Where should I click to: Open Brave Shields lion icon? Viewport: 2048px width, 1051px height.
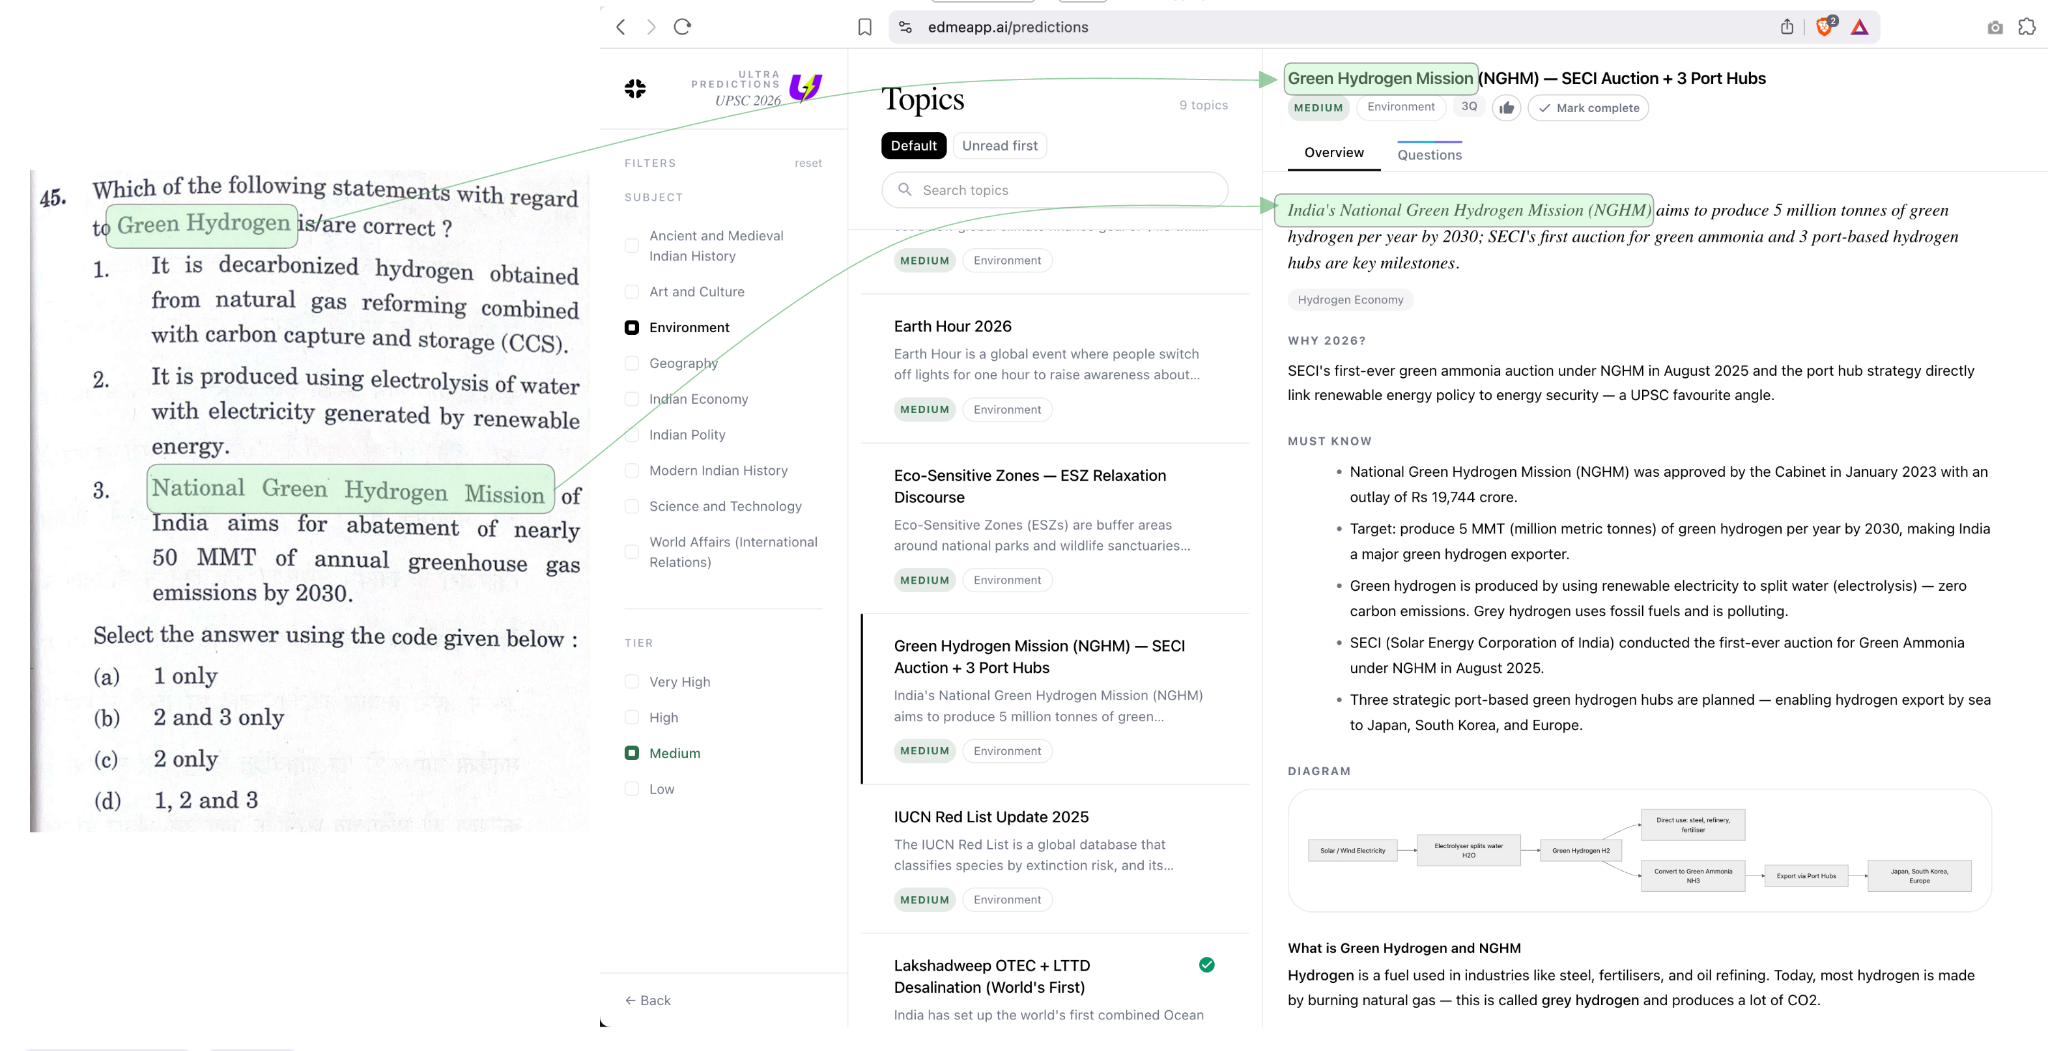1826,26
